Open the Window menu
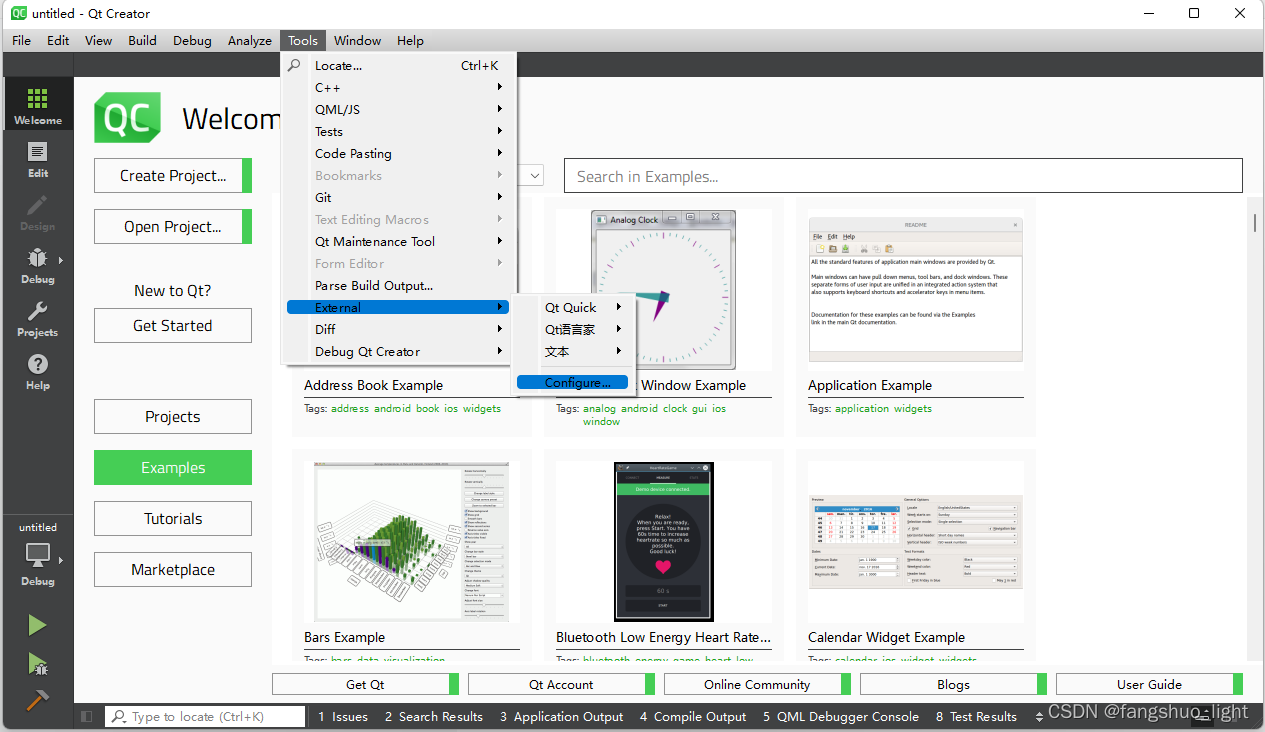 pos(357,41)
